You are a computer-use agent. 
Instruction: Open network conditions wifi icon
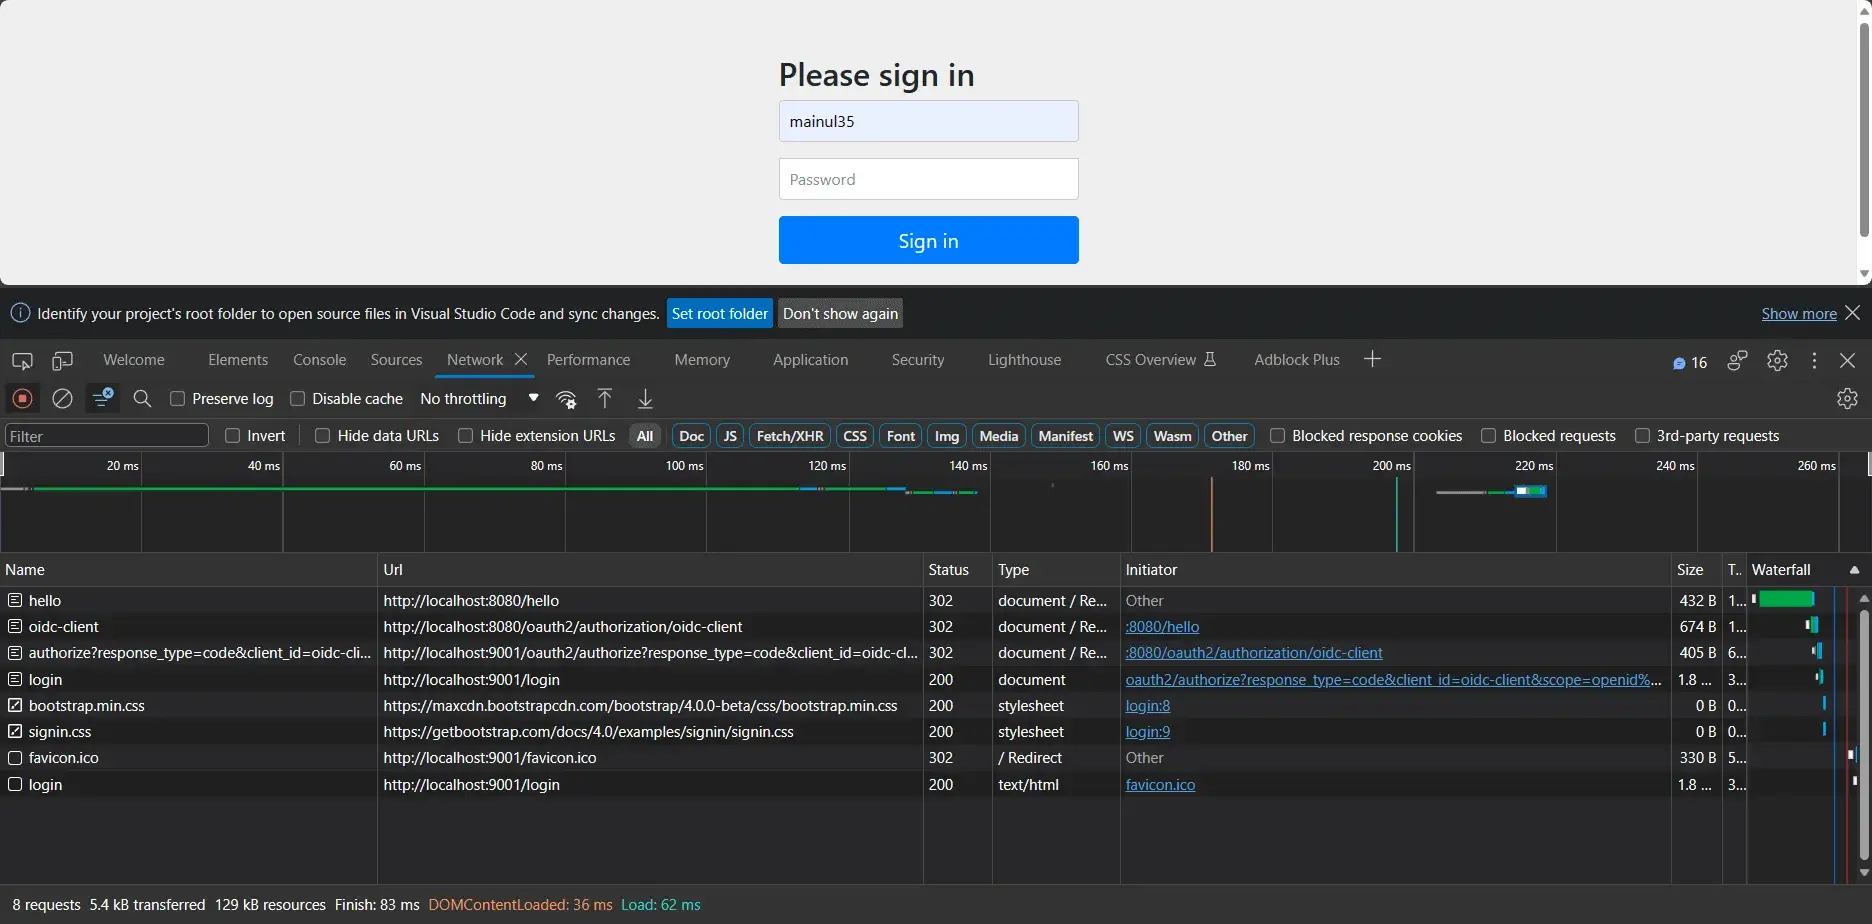tap(567, 399)
